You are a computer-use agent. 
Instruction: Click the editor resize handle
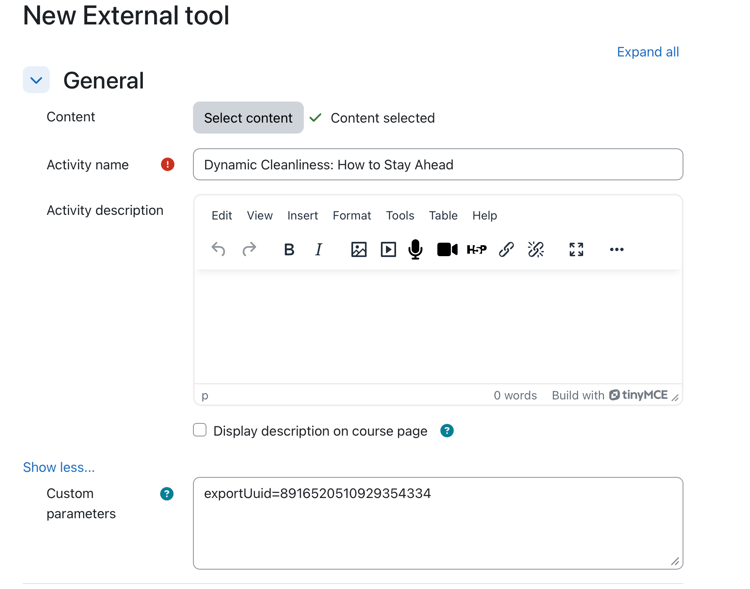pos(675,397)
